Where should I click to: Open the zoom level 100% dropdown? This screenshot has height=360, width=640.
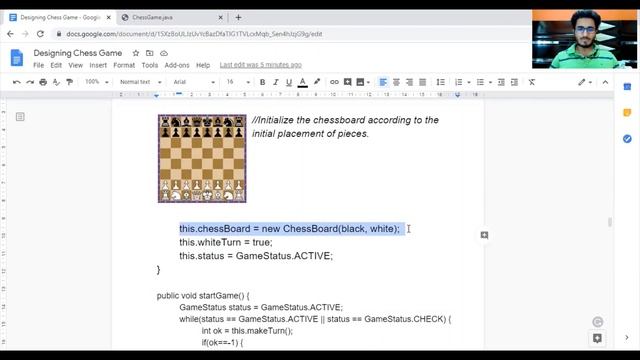click(97, 82)
